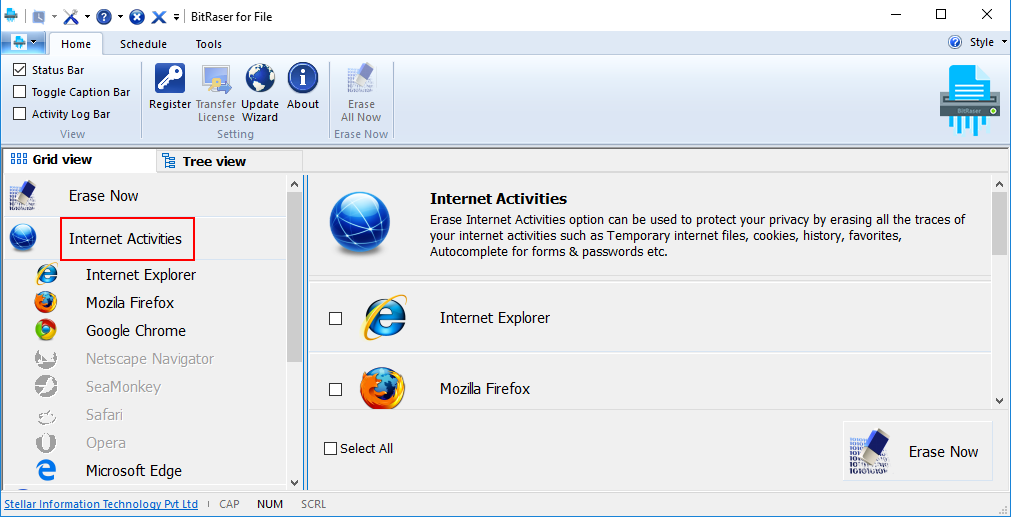Open the Customize Quick Access Toolbar arrow
The width and height of the screenshot is (1011, 517).
click(177, 17)
